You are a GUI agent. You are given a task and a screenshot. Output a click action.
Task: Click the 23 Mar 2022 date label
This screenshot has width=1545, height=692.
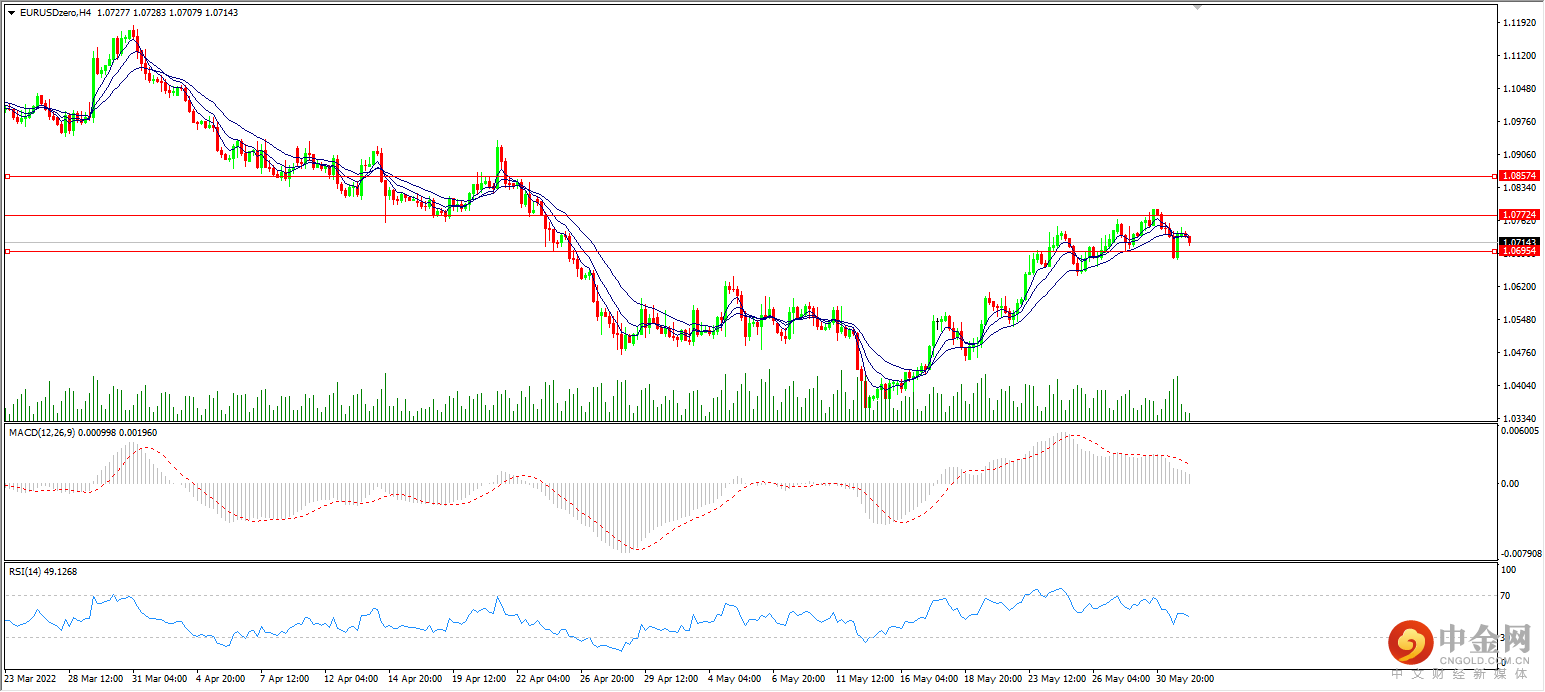29,678
